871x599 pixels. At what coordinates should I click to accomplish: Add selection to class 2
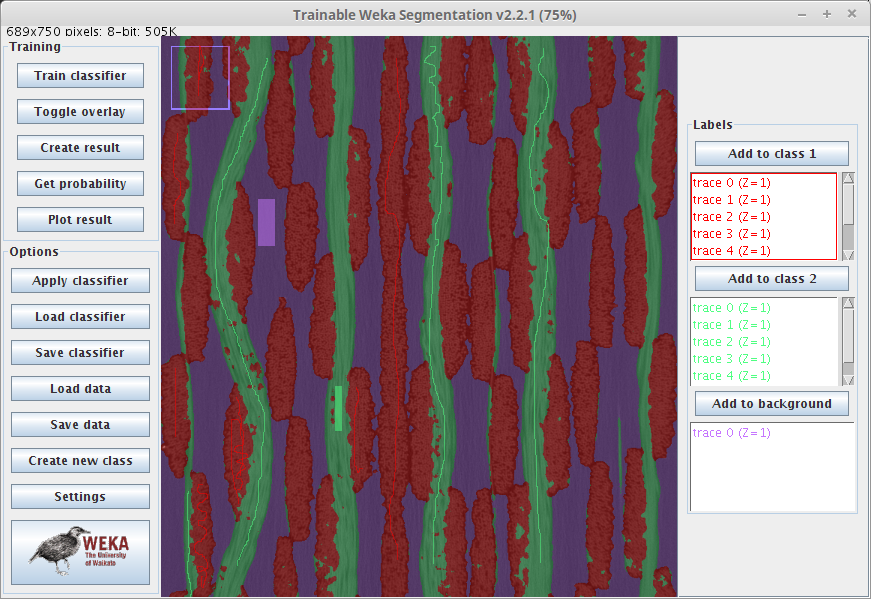click(771, 279)
